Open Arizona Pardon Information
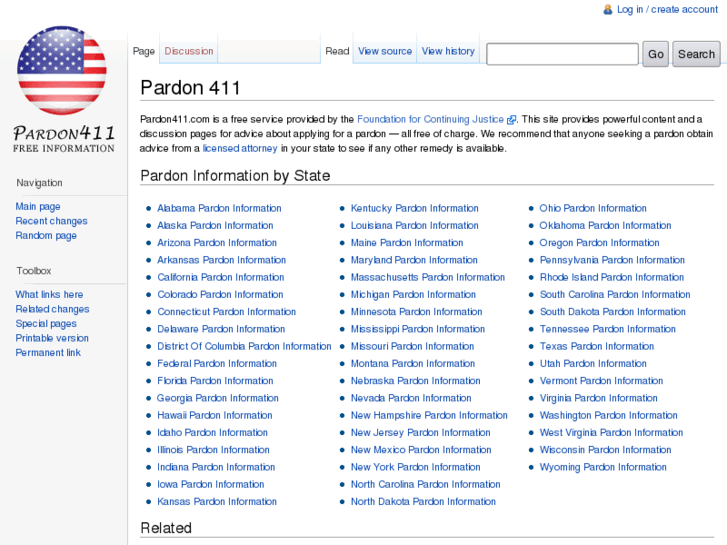 point(217,243)
